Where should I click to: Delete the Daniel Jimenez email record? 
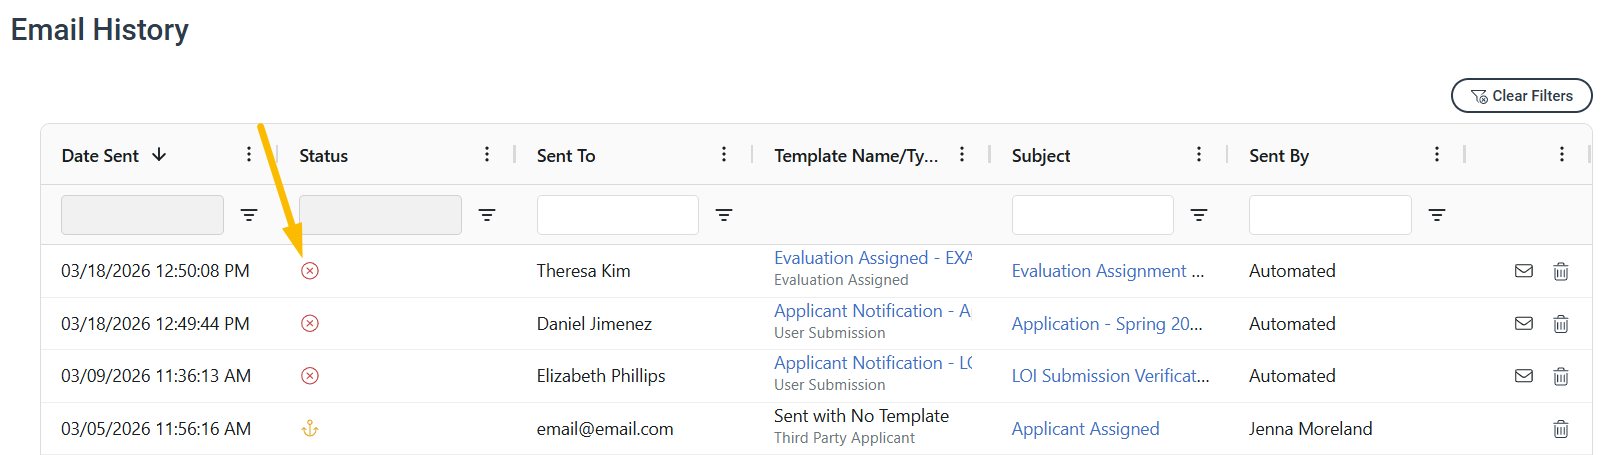point(1561,323)
